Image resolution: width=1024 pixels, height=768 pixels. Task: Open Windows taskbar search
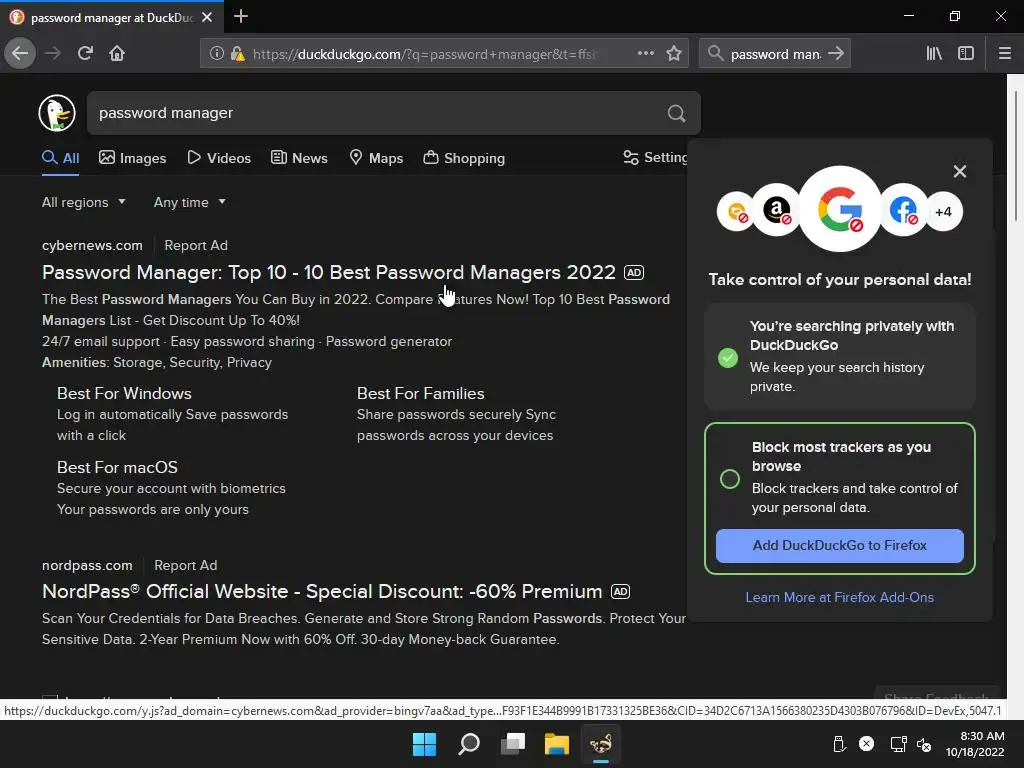tap(469, 744)
